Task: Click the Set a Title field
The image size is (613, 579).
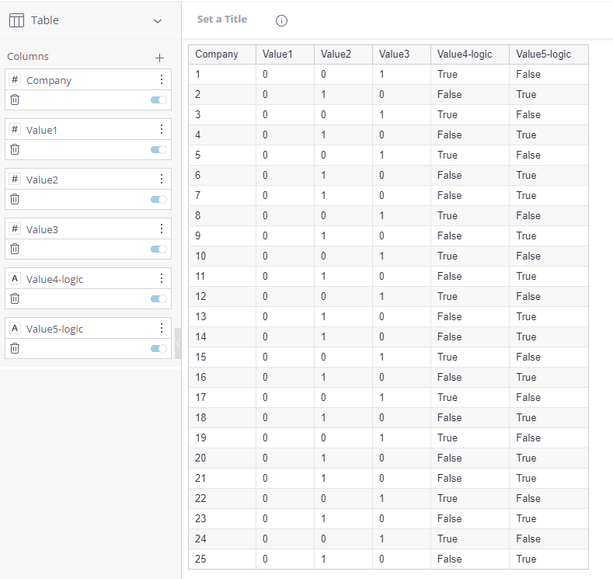Action: coord(221,20)
